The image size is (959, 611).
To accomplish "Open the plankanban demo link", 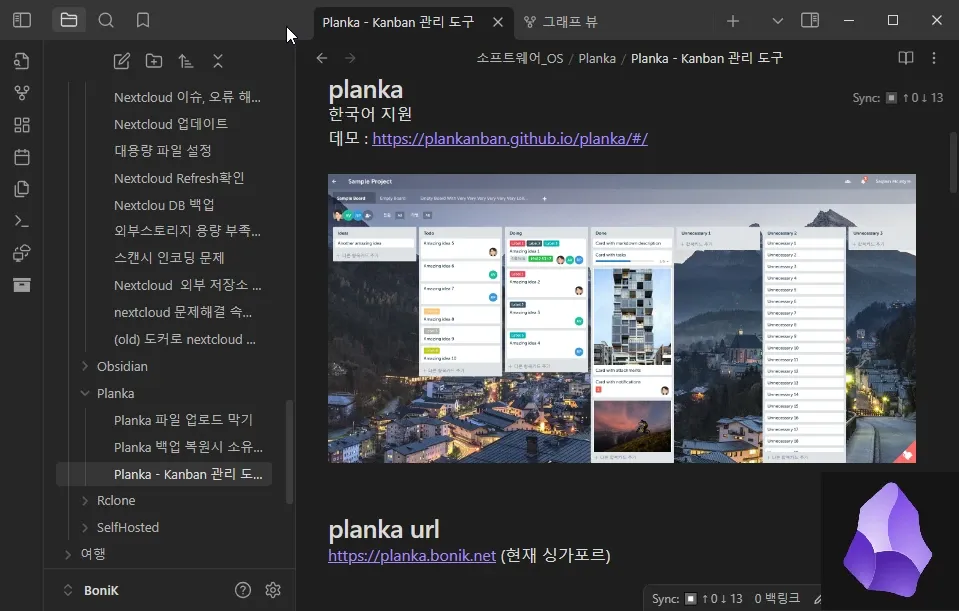I will (x=508, y=138).
